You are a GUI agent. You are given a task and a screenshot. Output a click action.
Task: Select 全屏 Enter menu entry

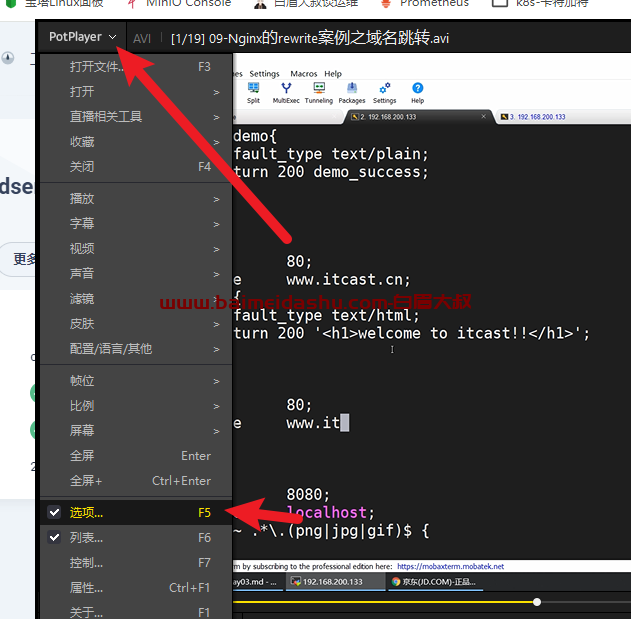click(136, 456)
